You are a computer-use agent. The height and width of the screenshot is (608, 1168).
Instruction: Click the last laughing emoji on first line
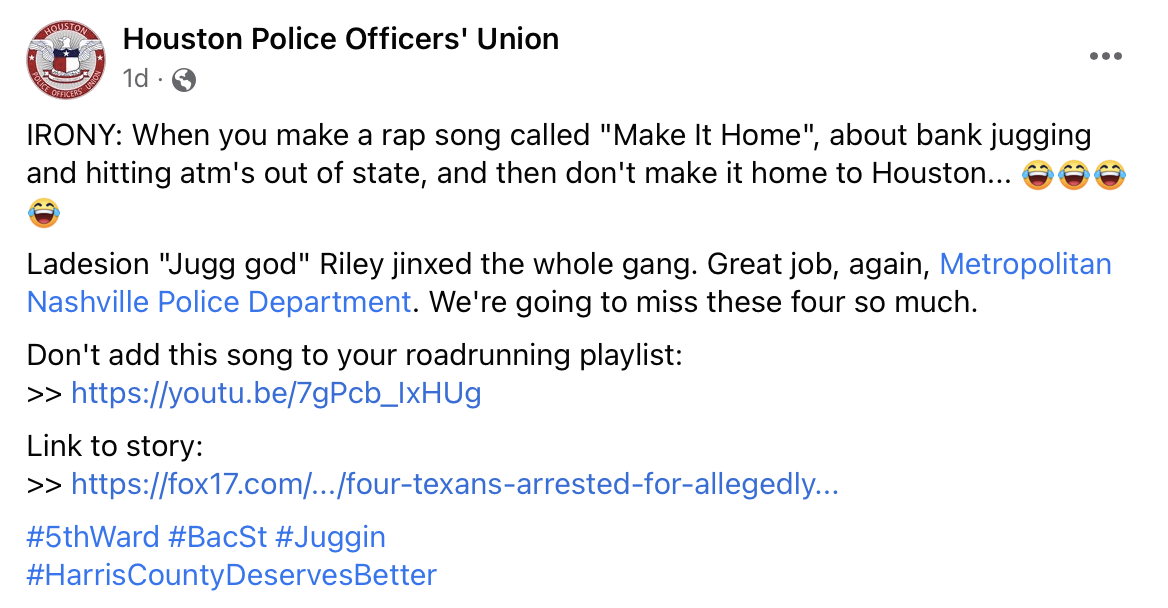1109,174
